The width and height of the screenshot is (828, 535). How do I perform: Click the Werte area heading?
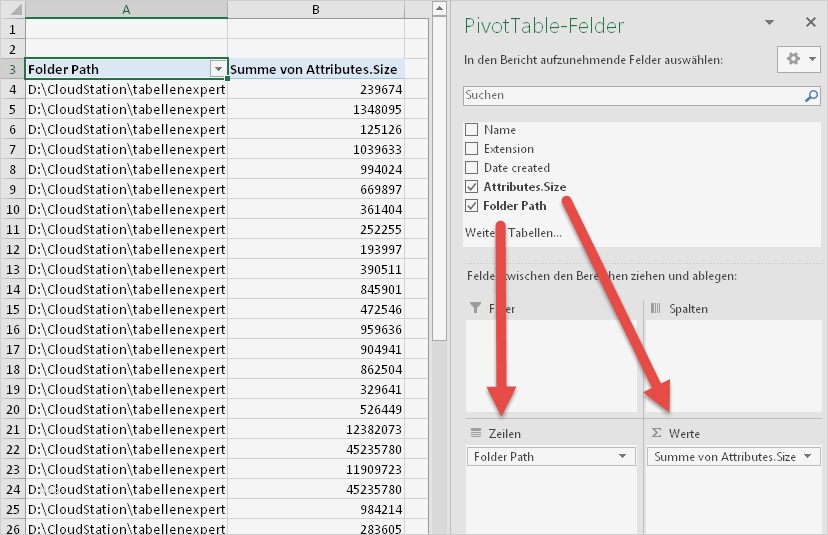tap(684, 434)
